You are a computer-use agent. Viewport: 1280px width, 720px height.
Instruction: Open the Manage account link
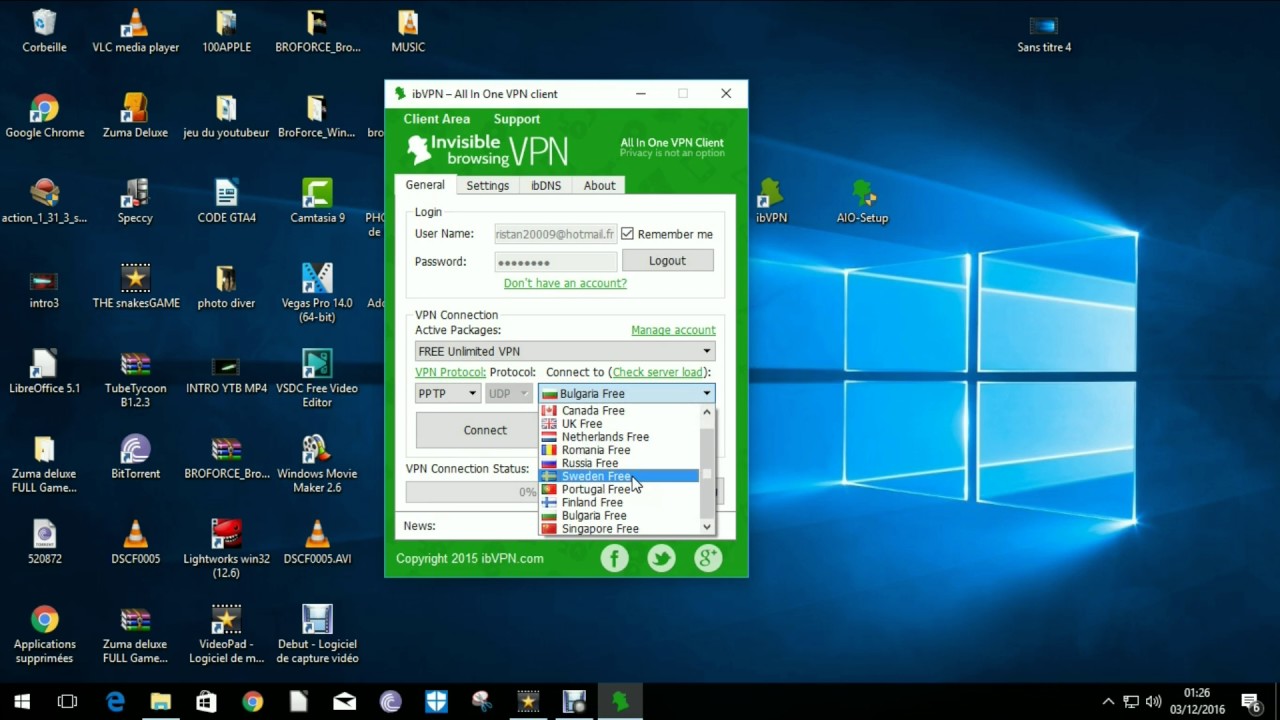coord(673,330)
